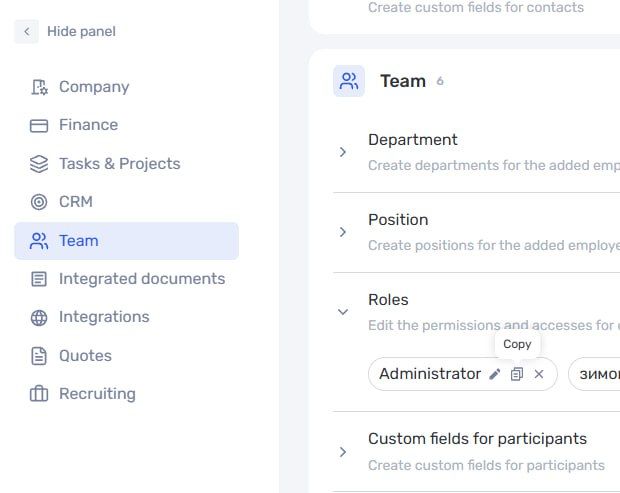This screenshot has height=493, width=620.
Task: Select the Team item in sidebar
Action: click(x=127, y=241)
